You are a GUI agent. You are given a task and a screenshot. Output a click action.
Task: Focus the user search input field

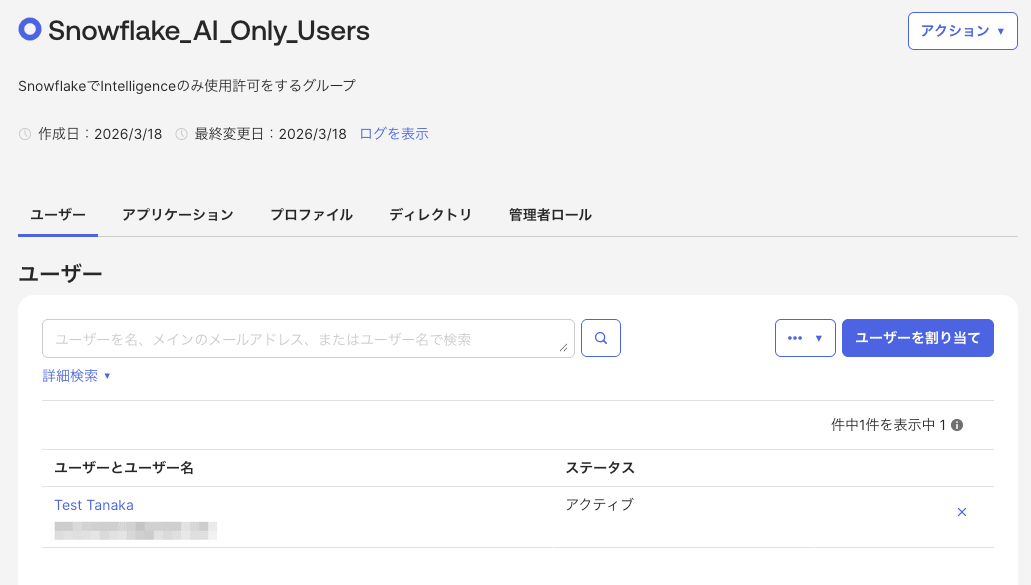[x=308, y=339]
